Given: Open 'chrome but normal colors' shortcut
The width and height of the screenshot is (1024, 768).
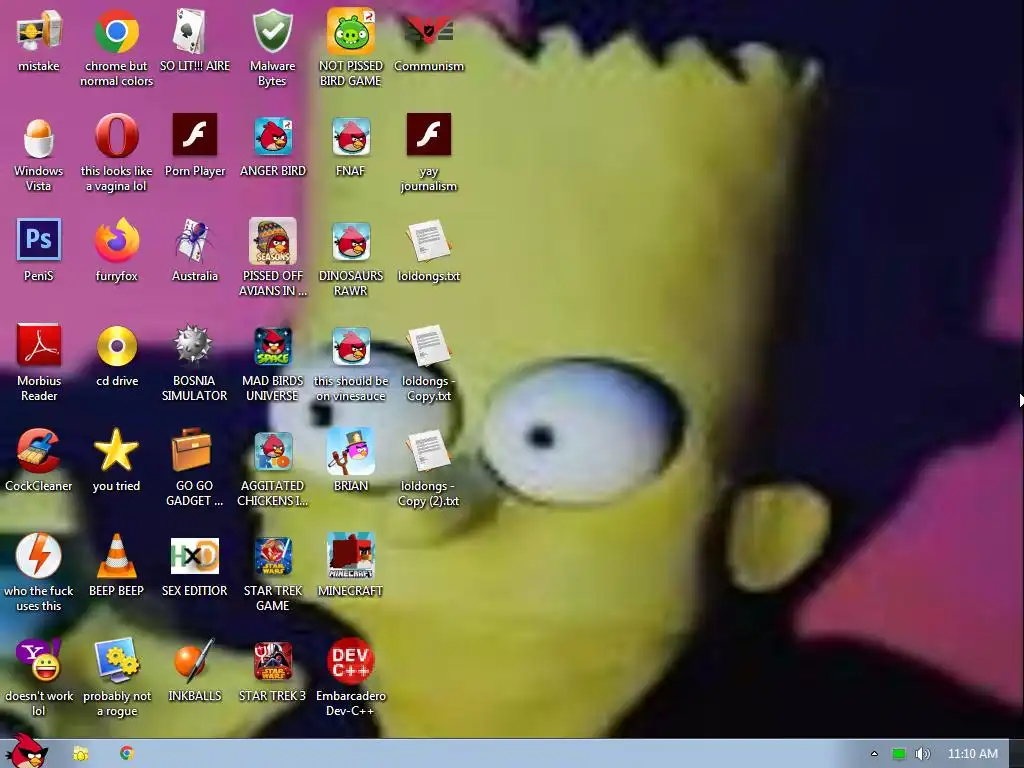Looking at the screenshot, I should 116,31.
